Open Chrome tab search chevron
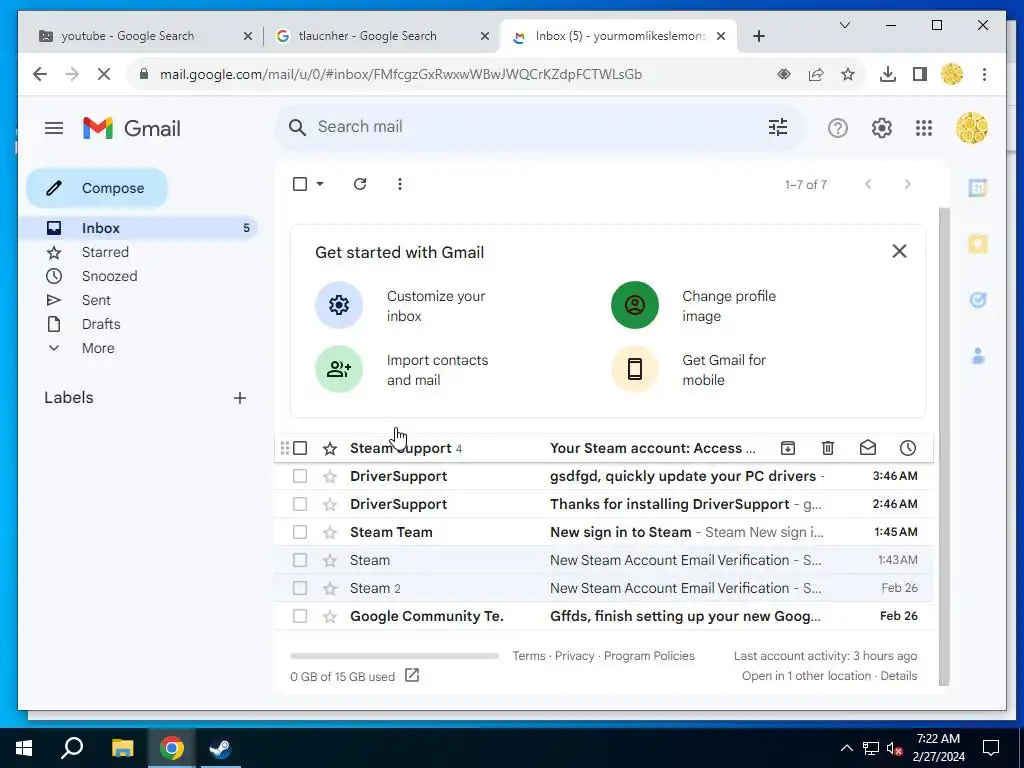The width and height of the screenshot is (1024, 768). point(844,25)
